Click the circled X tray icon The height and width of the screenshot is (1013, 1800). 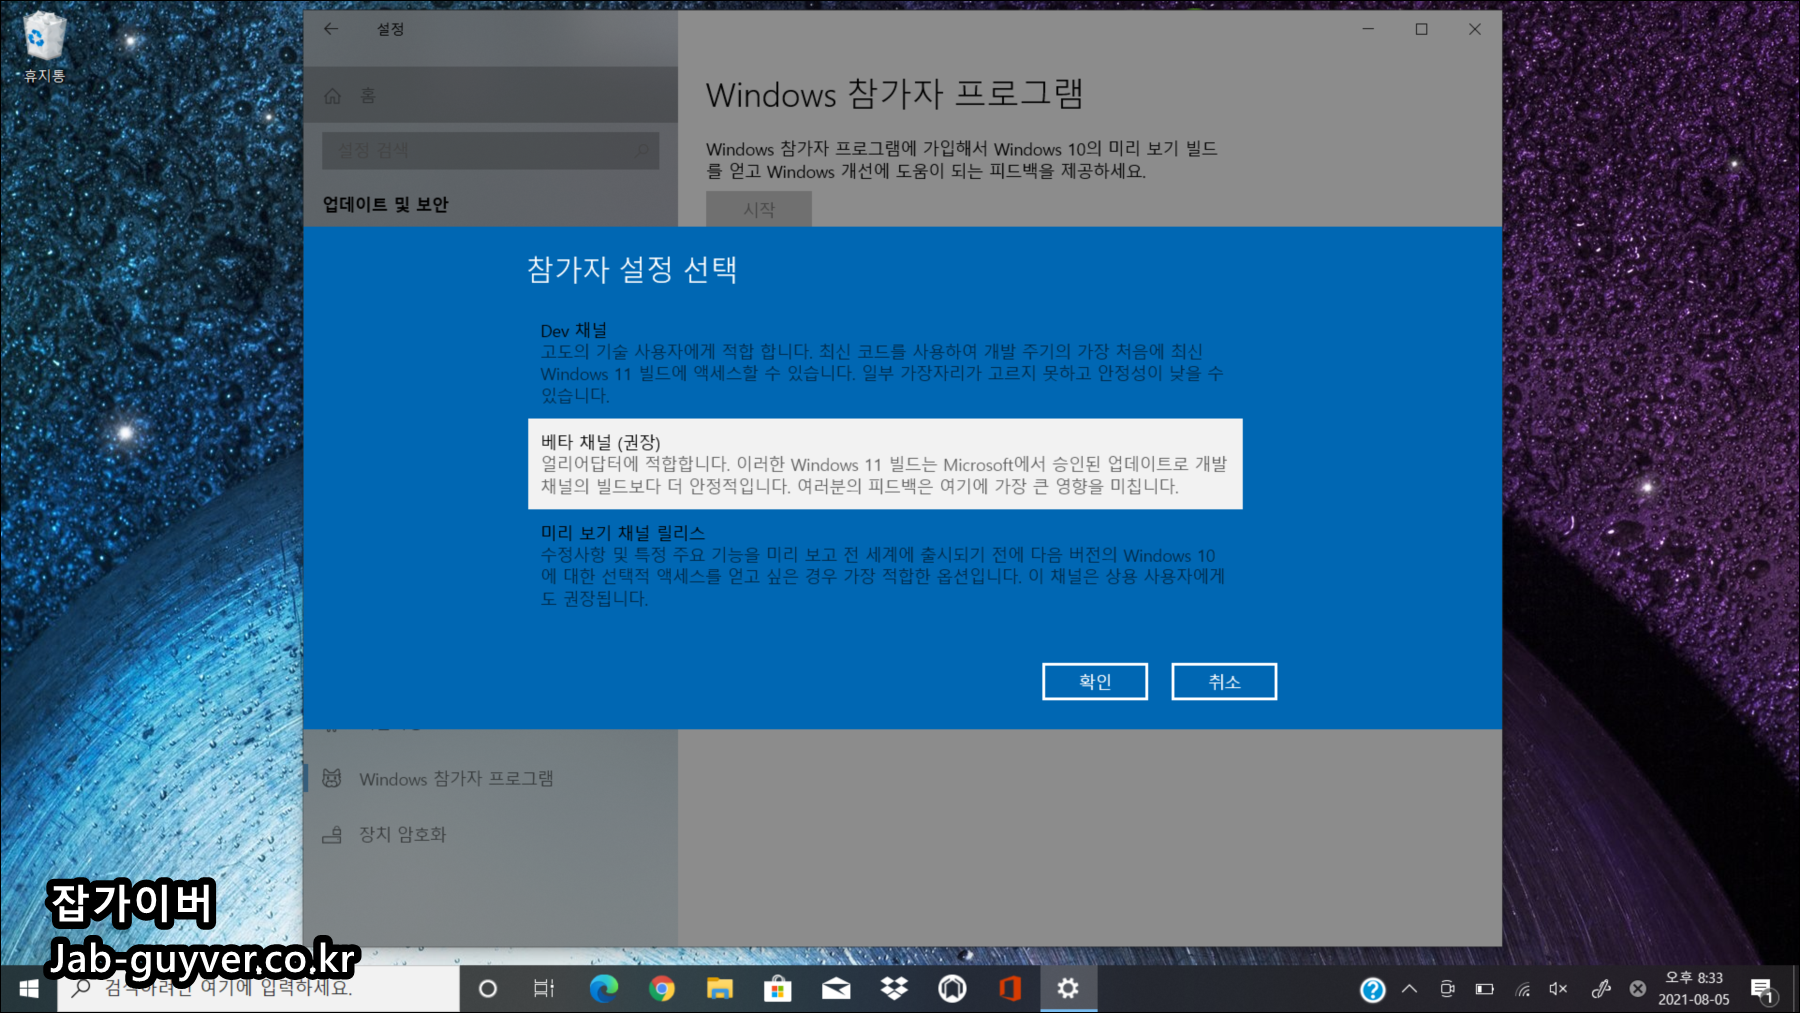[x=1637, y=989]
